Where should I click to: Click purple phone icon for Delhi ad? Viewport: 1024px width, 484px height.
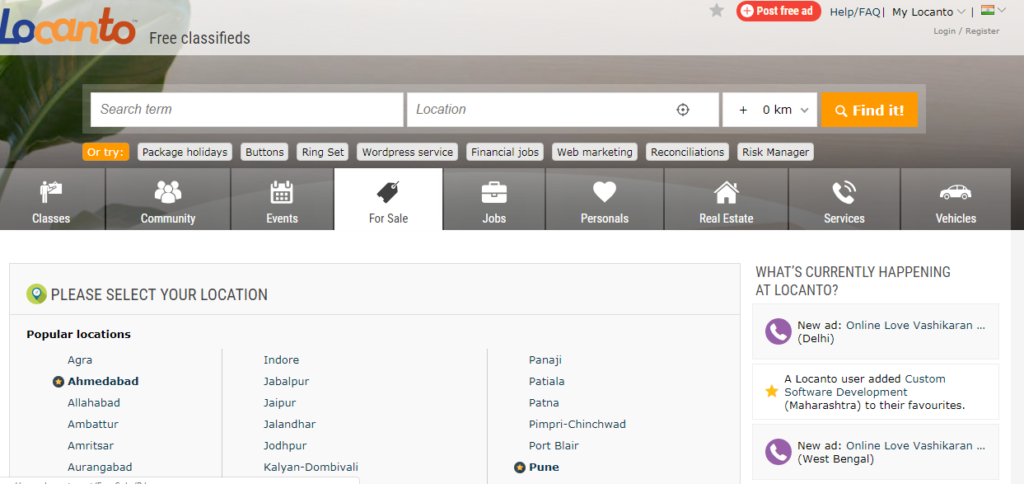[778, 332]
